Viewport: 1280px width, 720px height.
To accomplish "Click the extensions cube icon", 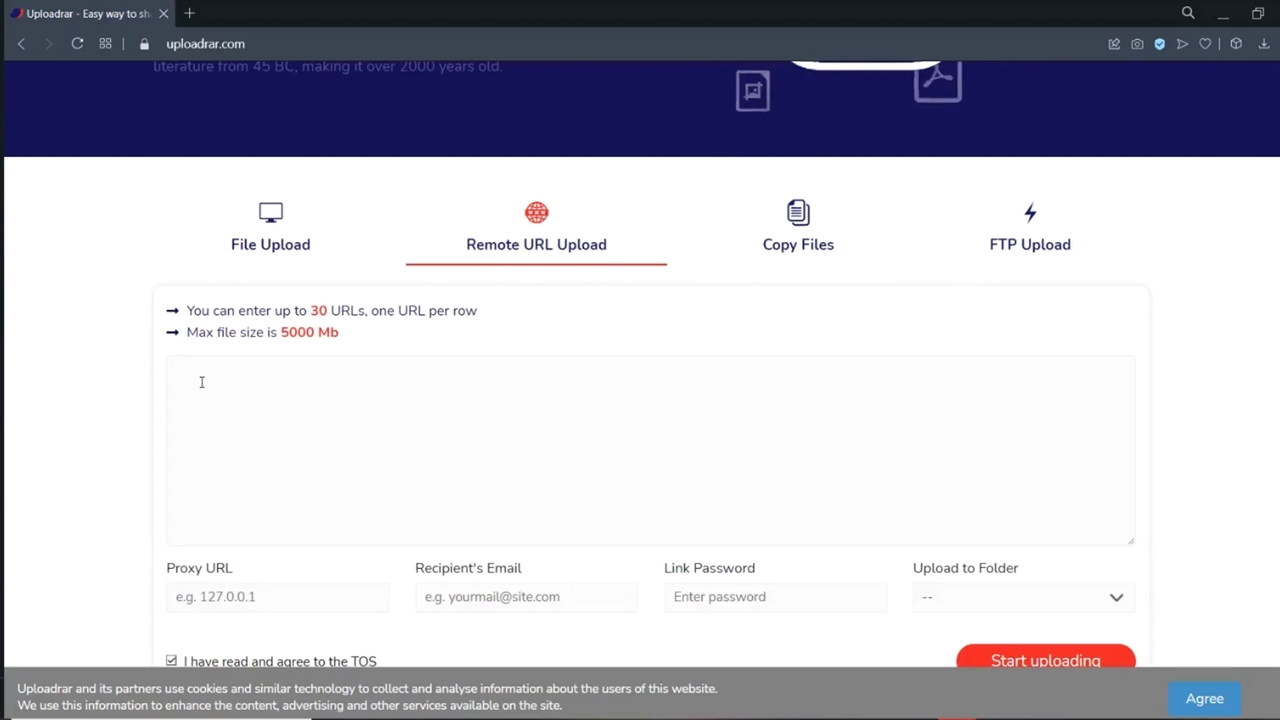I will [x=1236, y=44].
